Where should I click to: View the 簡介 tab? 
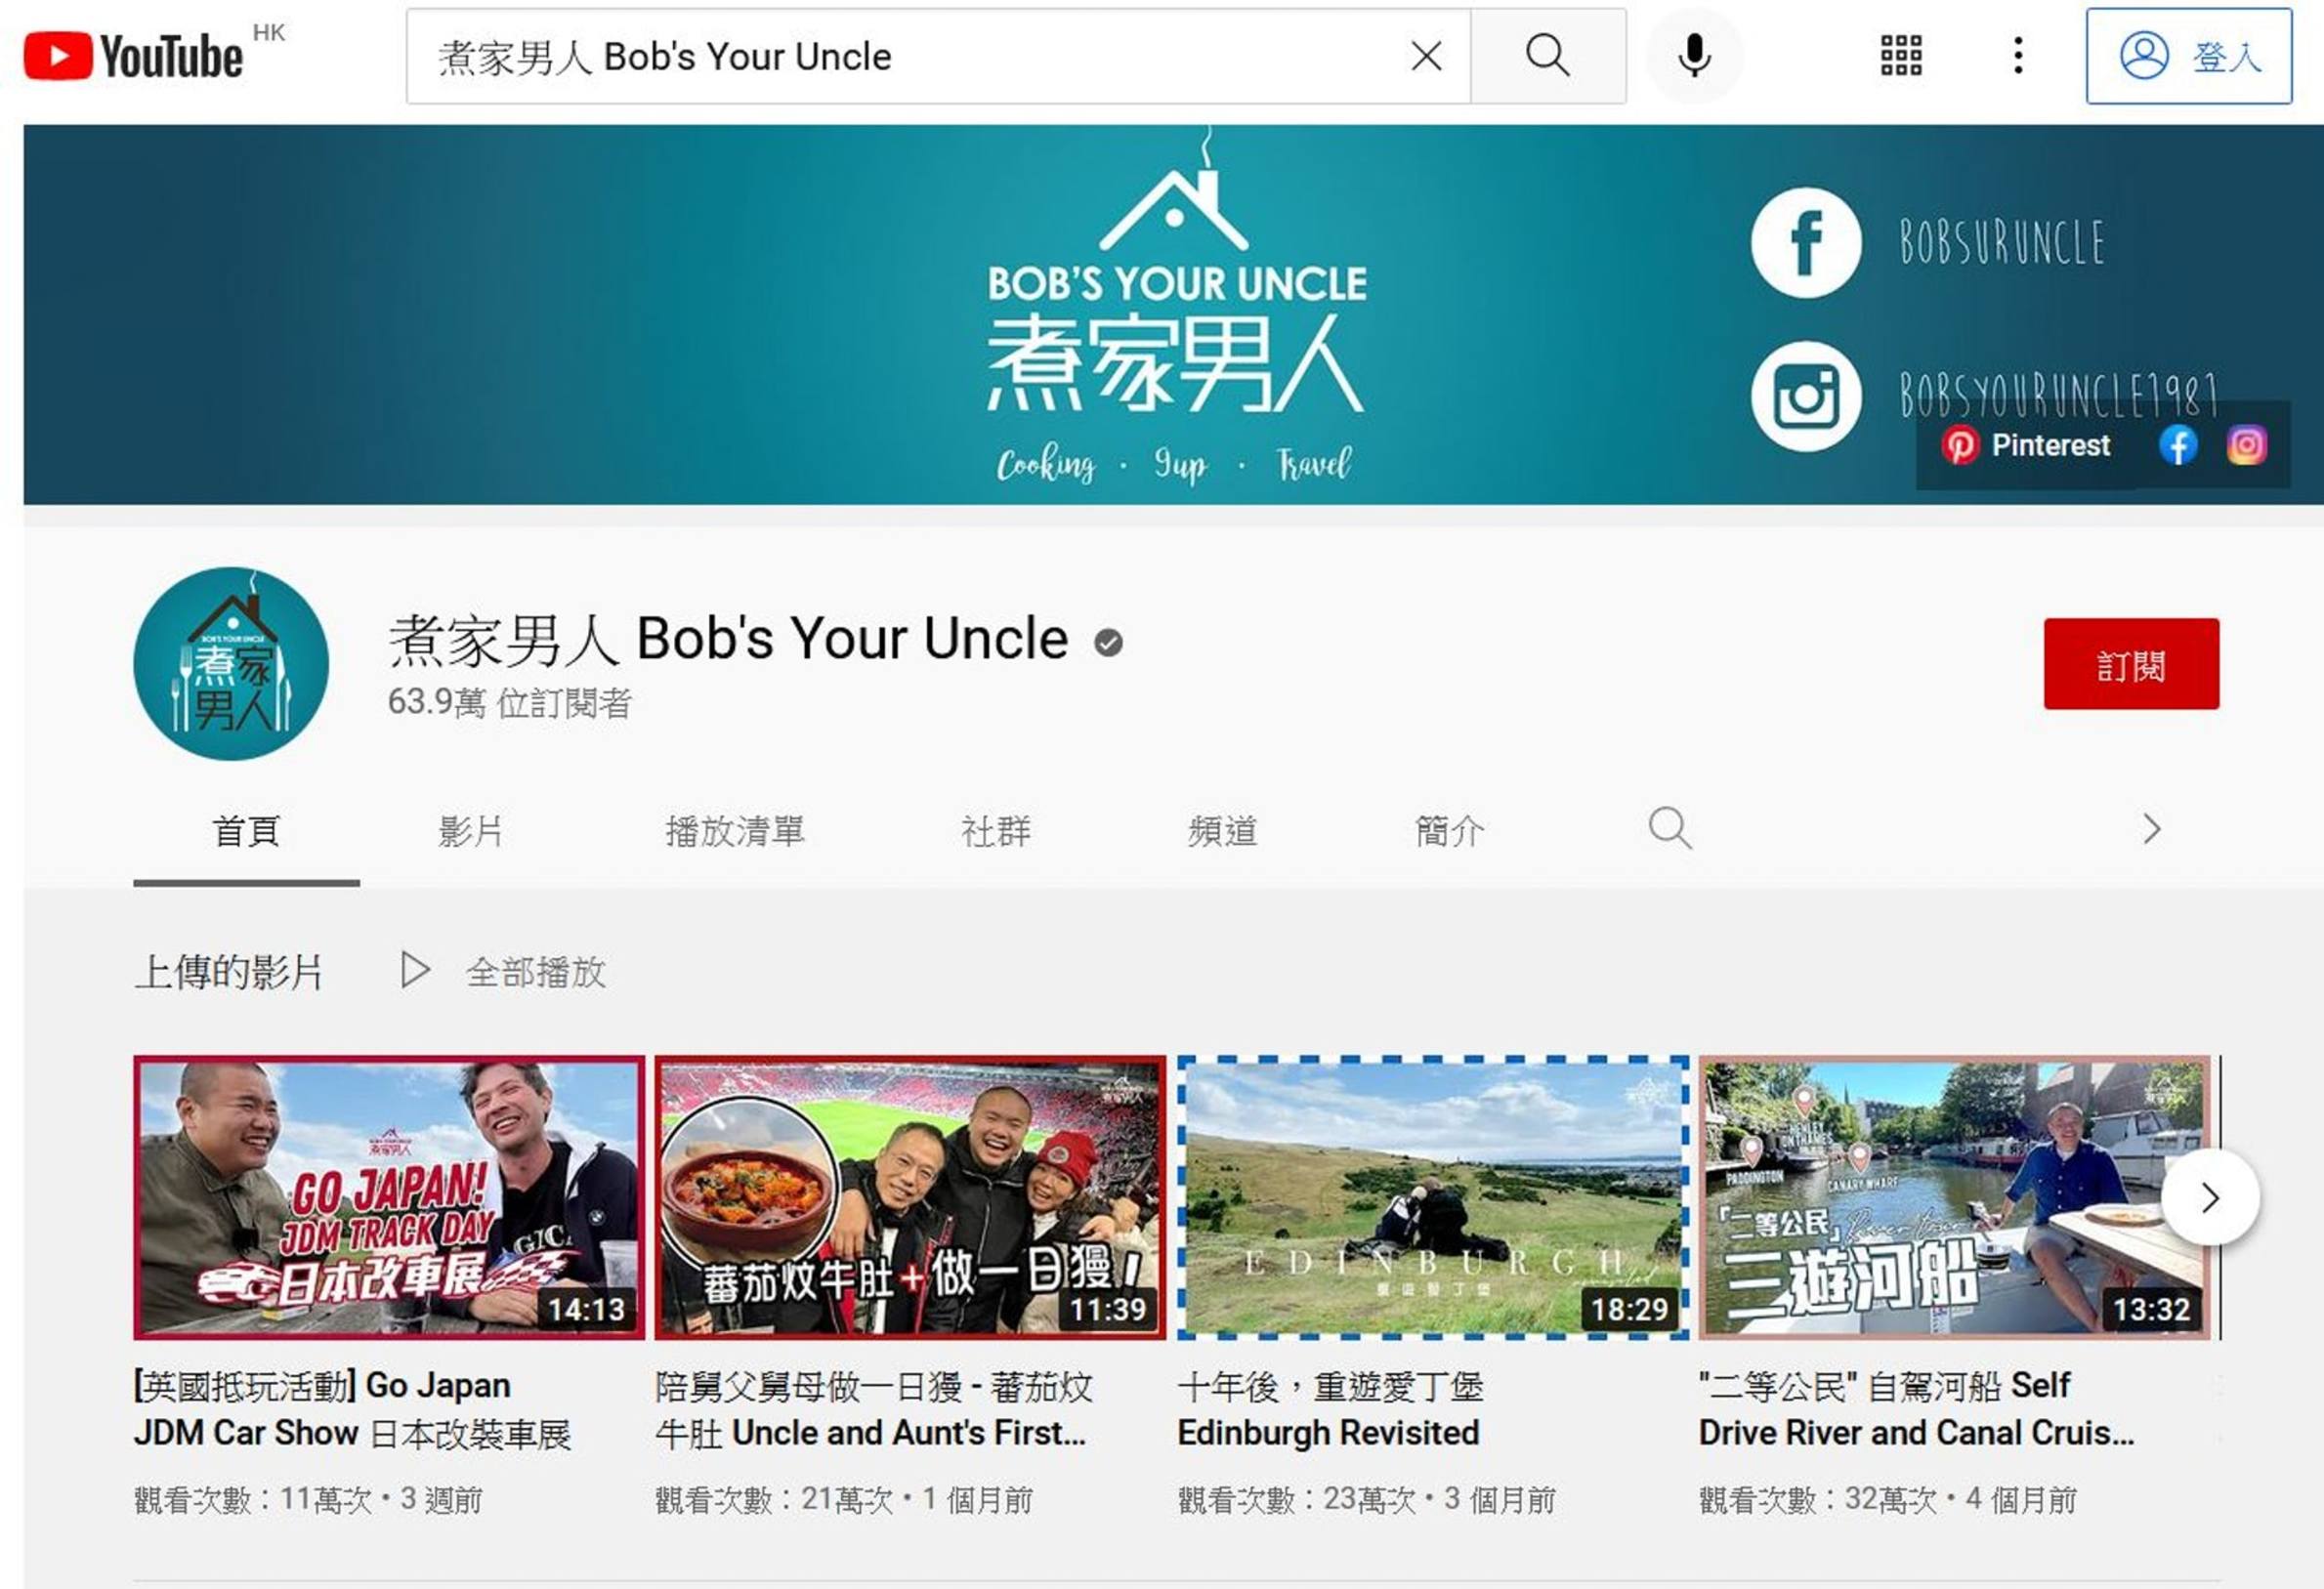point(1449,831)
